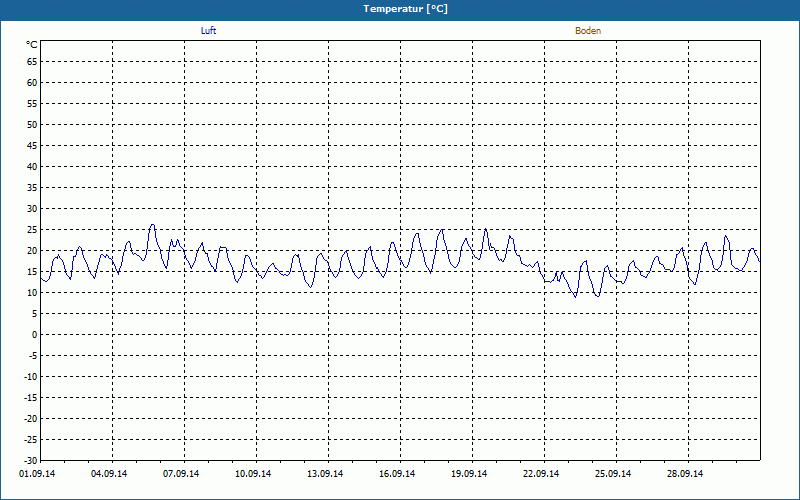800x500 pixels.
Task: Select the -10 value on y-axis
Action: tap(31, 377)
